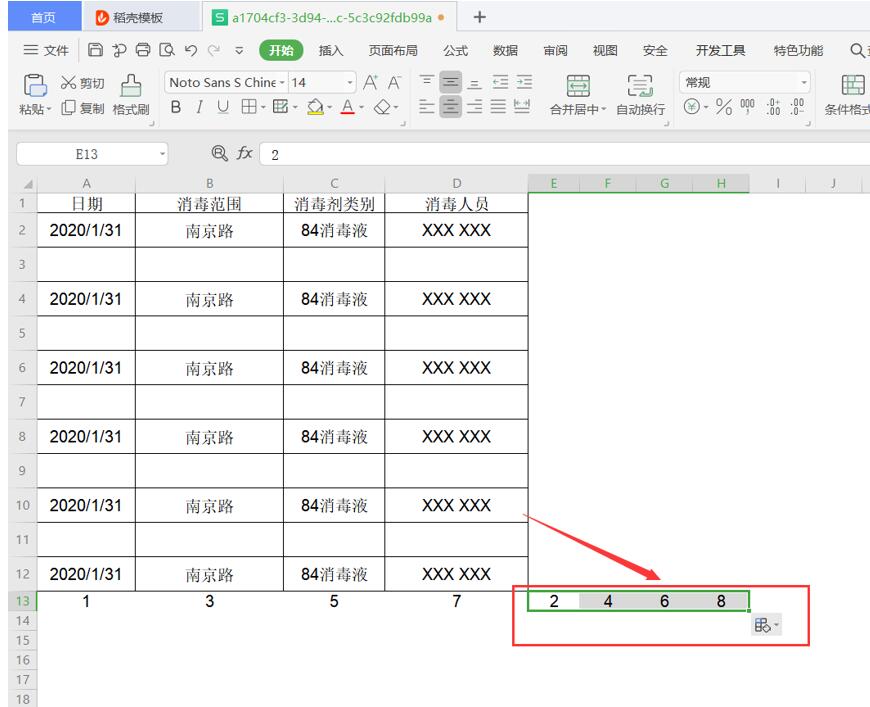Open font color dropdown arrow
The height and width of the screenshot is (707, 870).
362,107
